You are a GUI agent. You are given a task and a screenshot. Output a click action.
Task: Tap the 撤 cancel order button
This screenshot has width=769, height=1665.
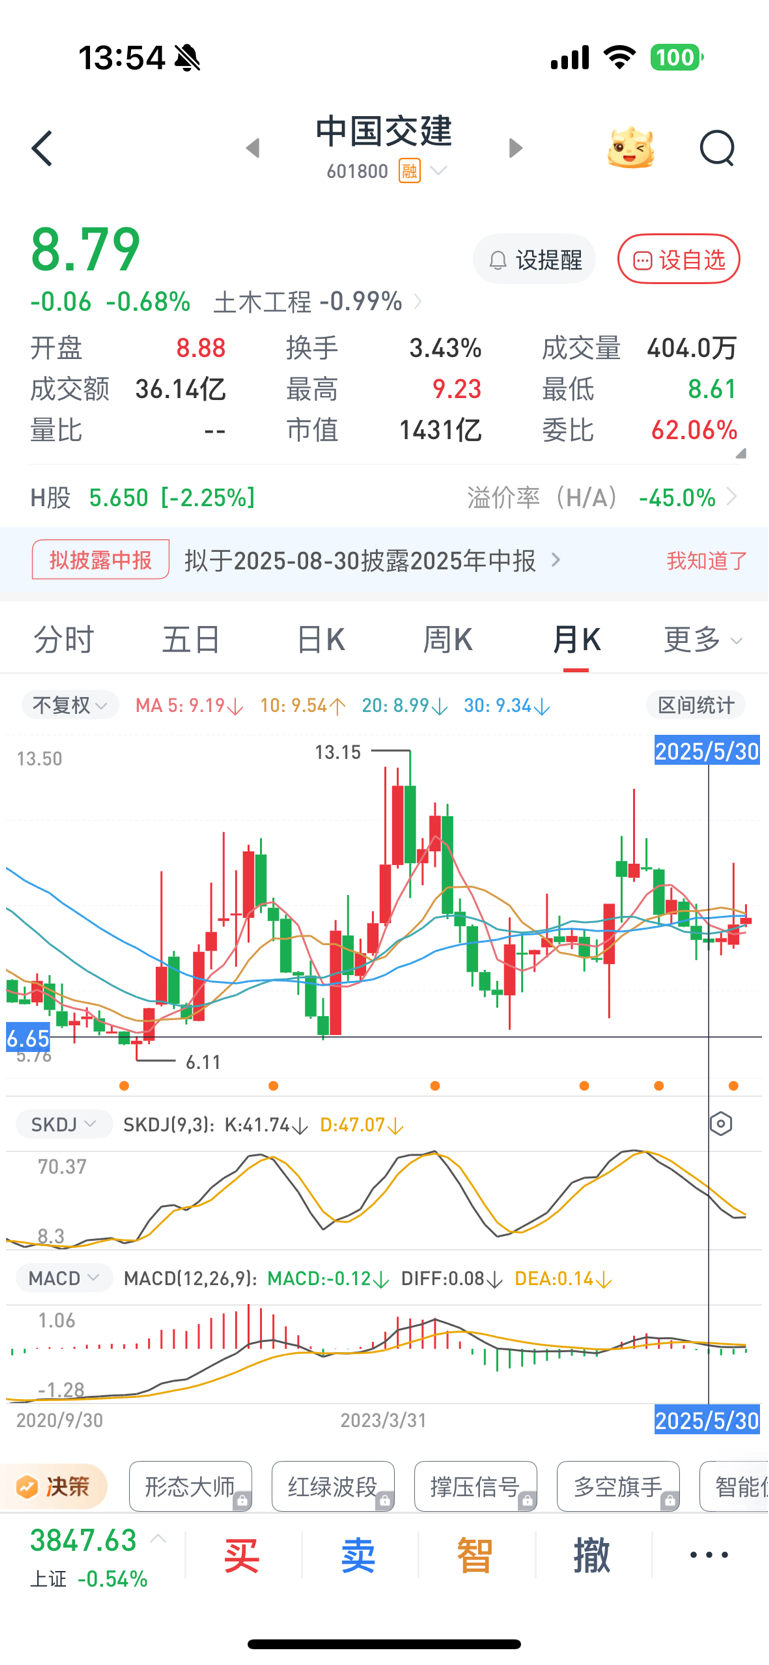tap(592, 1556)
